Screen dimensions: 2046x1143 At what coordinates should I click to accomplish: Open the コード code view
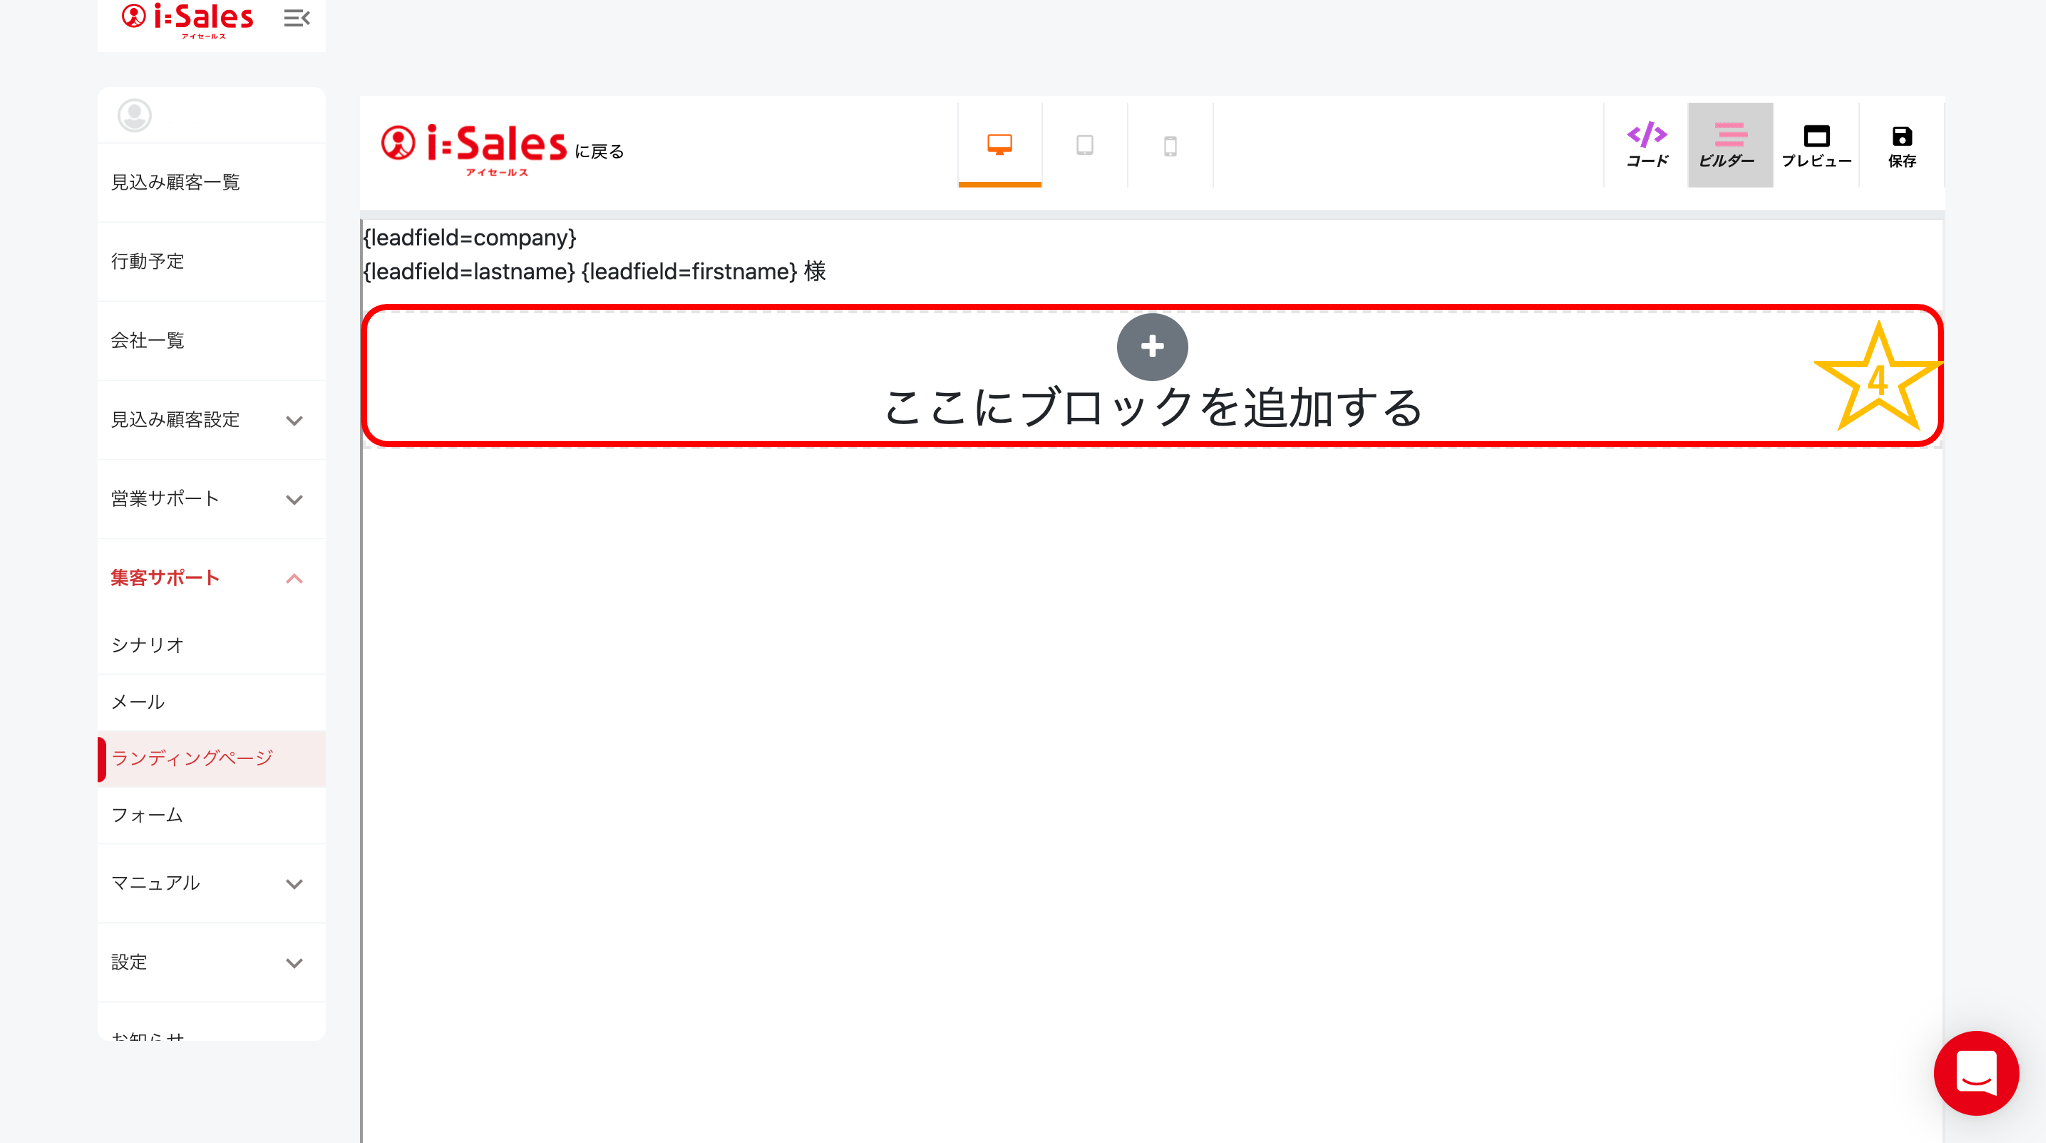coord(1646,145)
